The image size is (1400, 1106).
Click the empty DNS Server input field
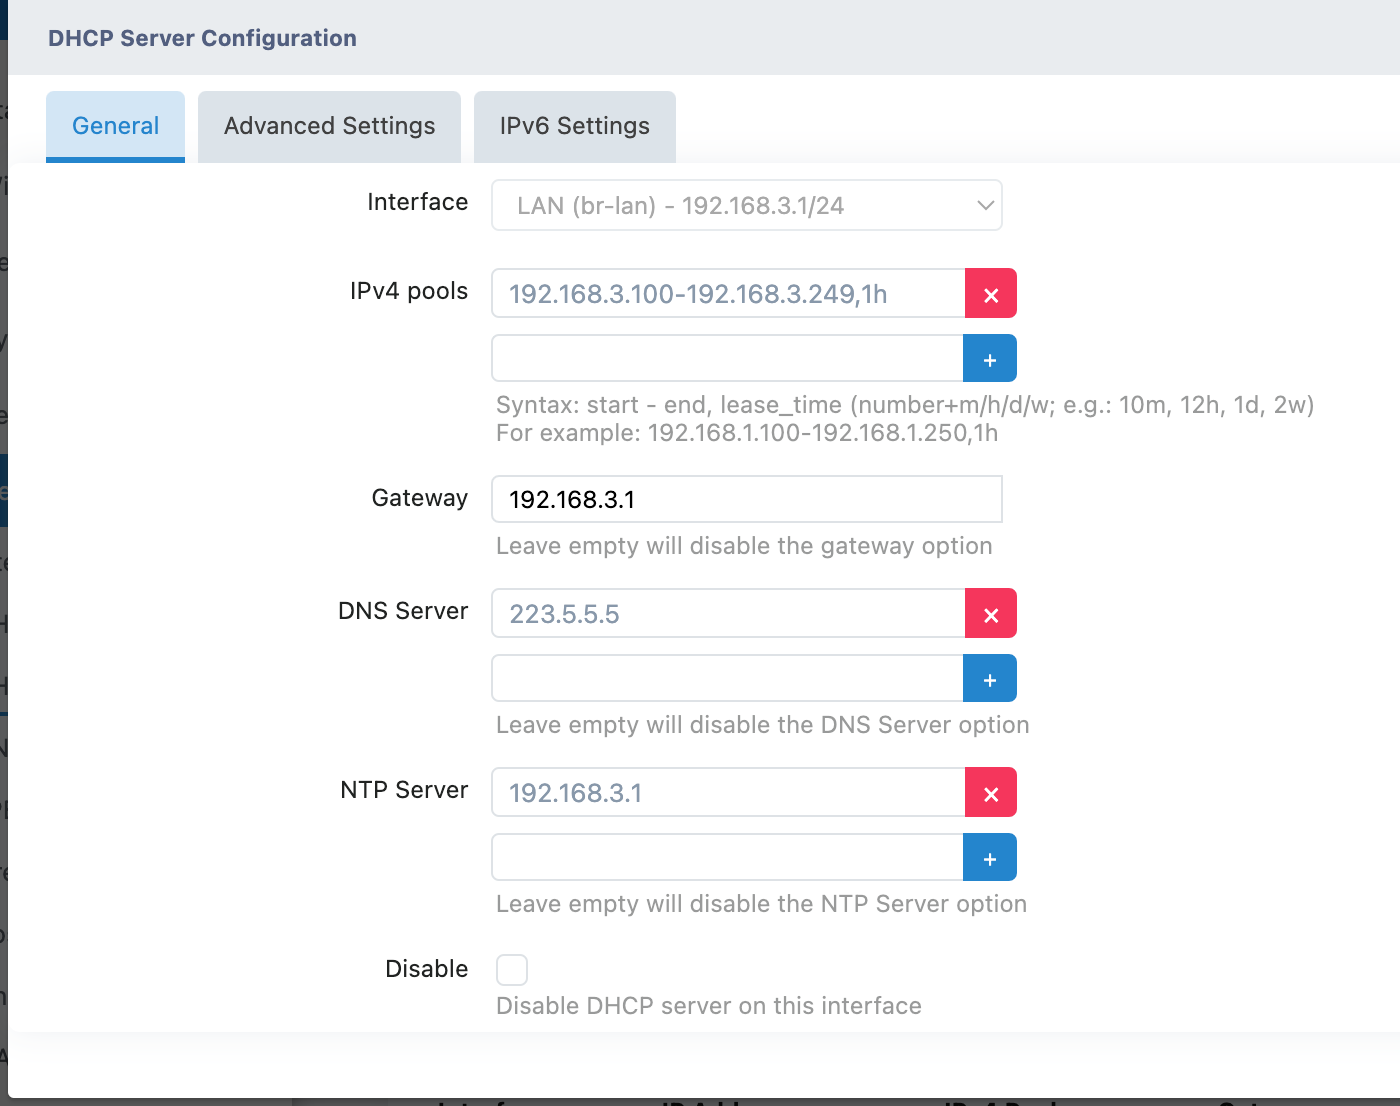click(x=727, y=679)
